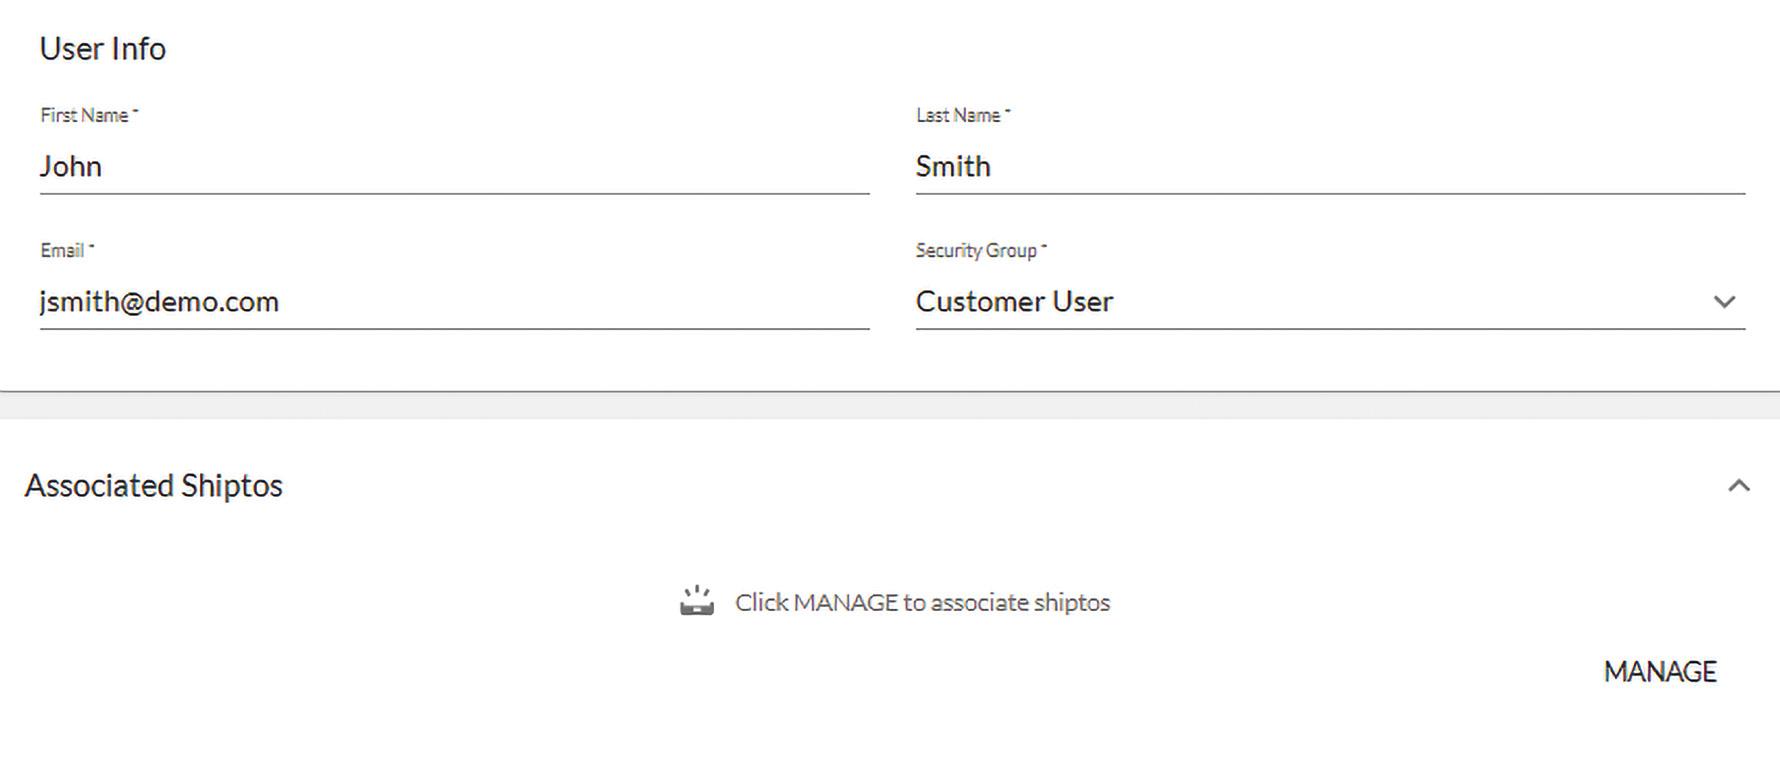1780x774 pixels.
Task: Select the 'Customer User' selected value
Action: click(x=1014, y=302)
